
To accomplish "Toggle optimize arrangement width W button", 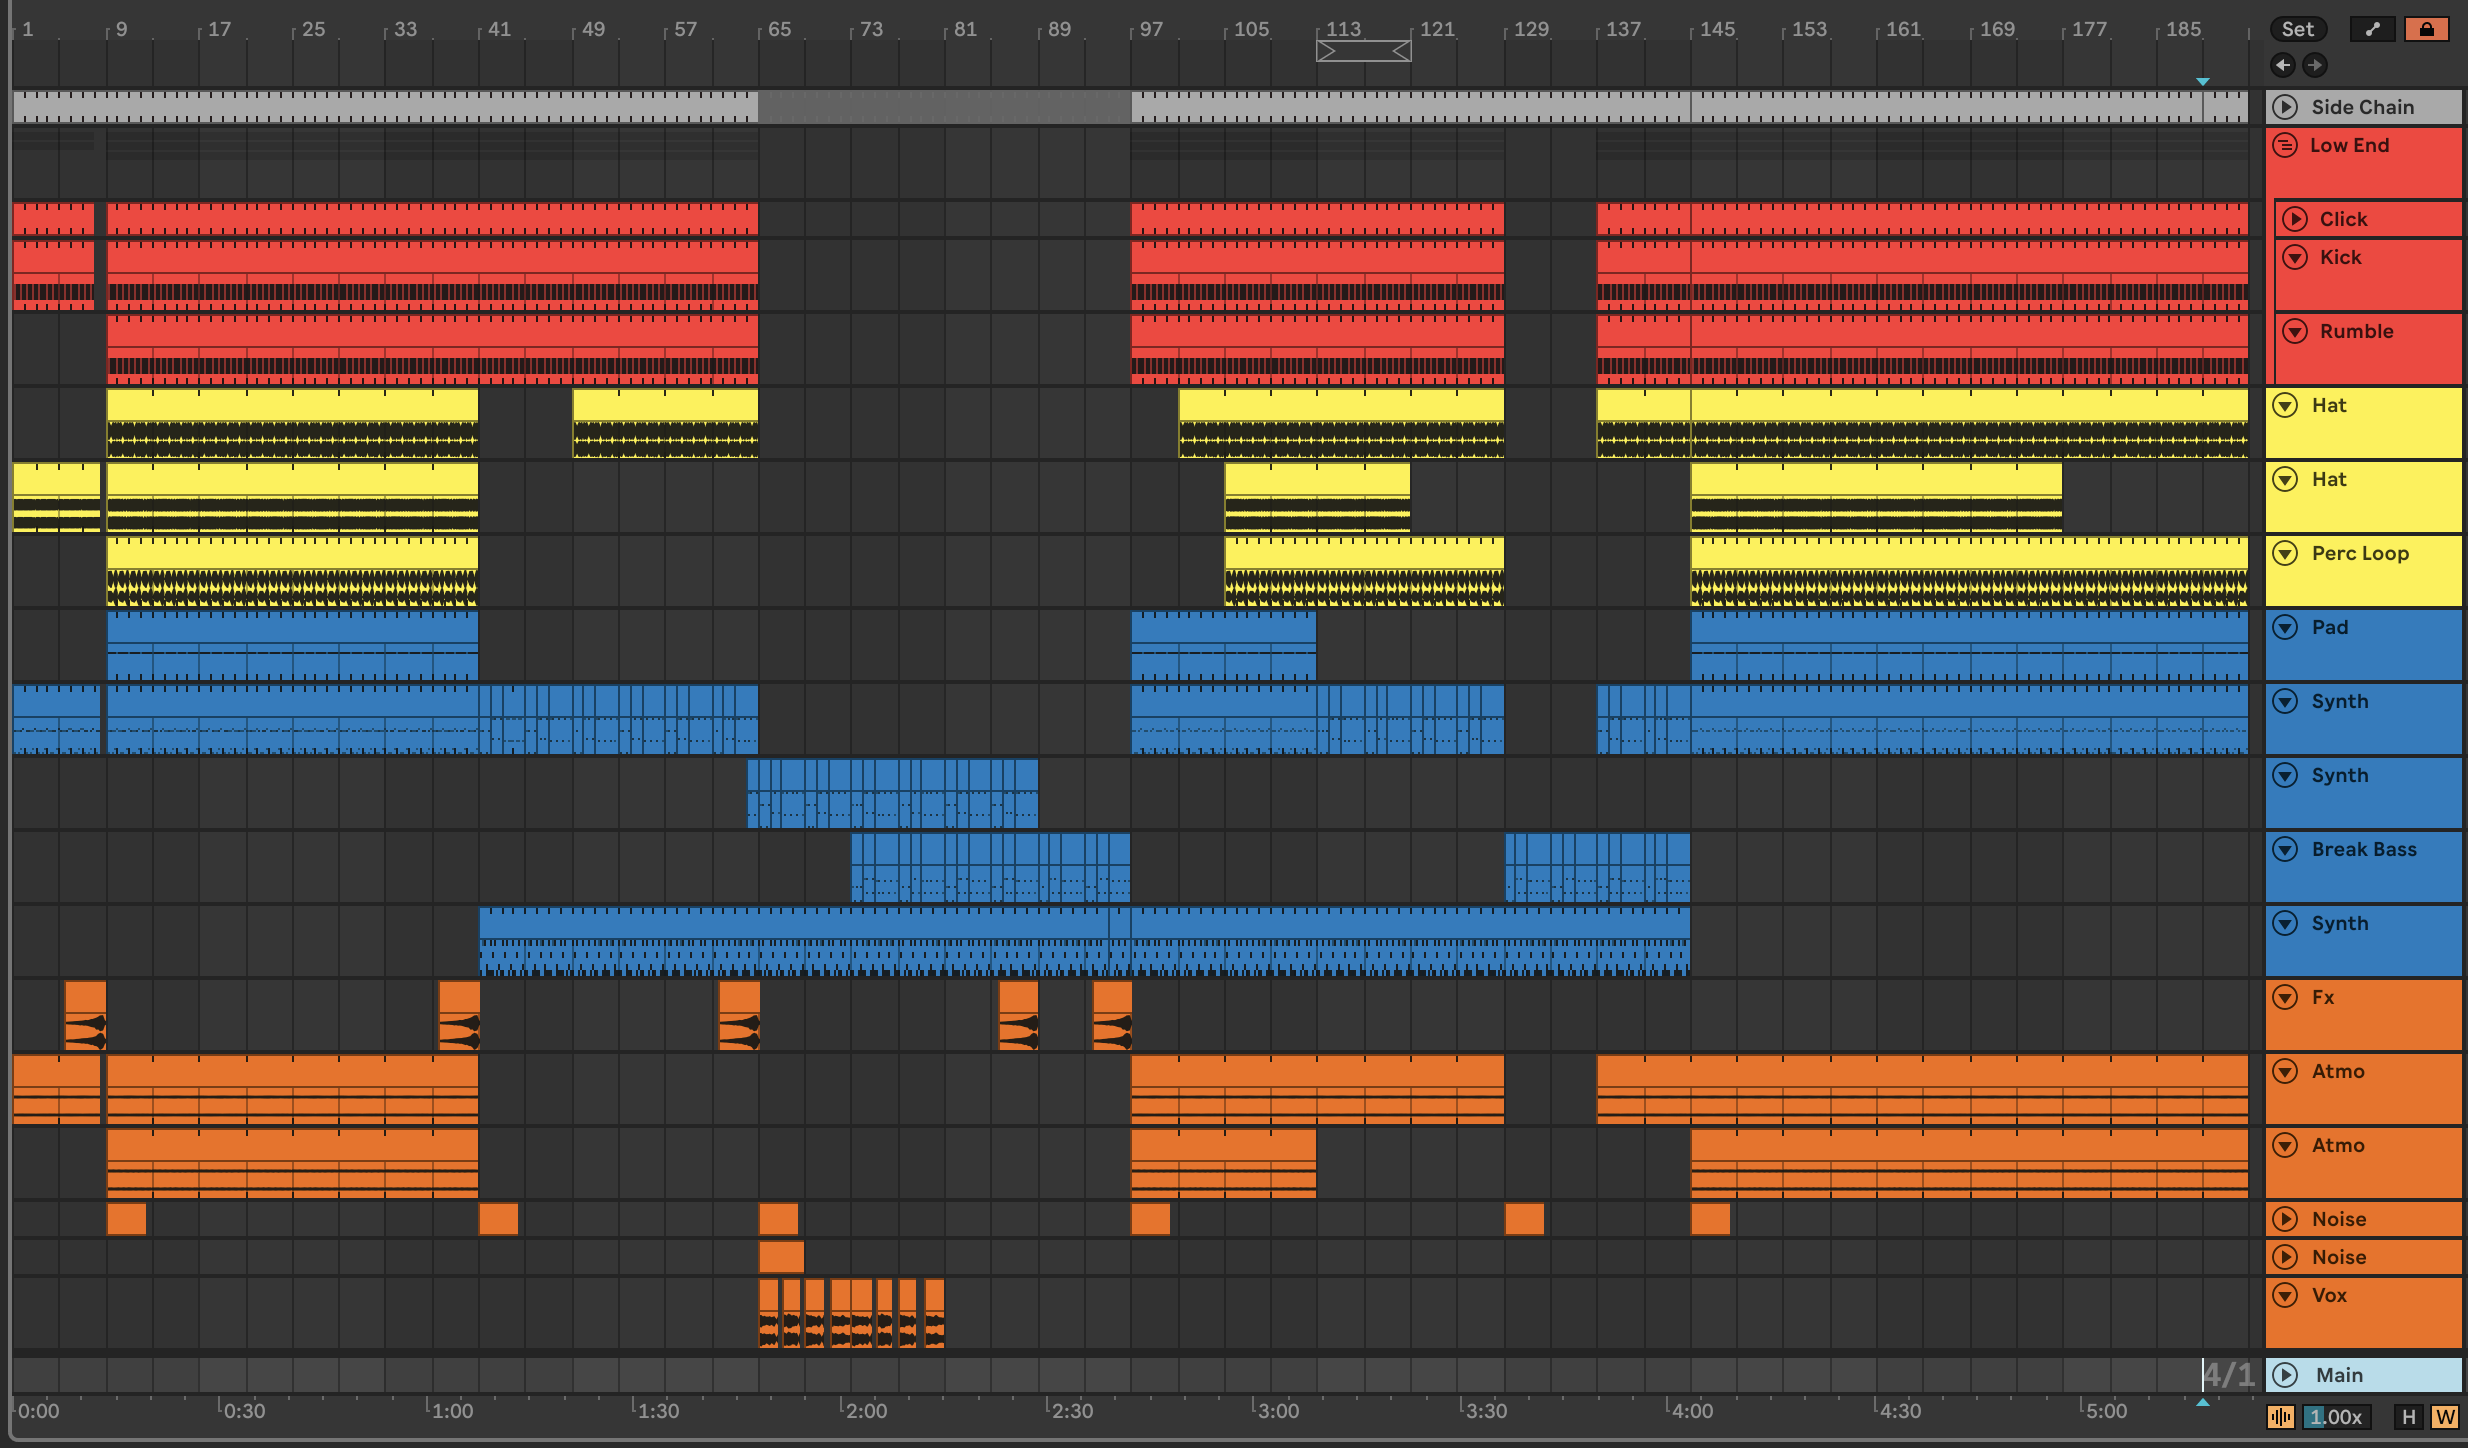I will (2444, 1416).
